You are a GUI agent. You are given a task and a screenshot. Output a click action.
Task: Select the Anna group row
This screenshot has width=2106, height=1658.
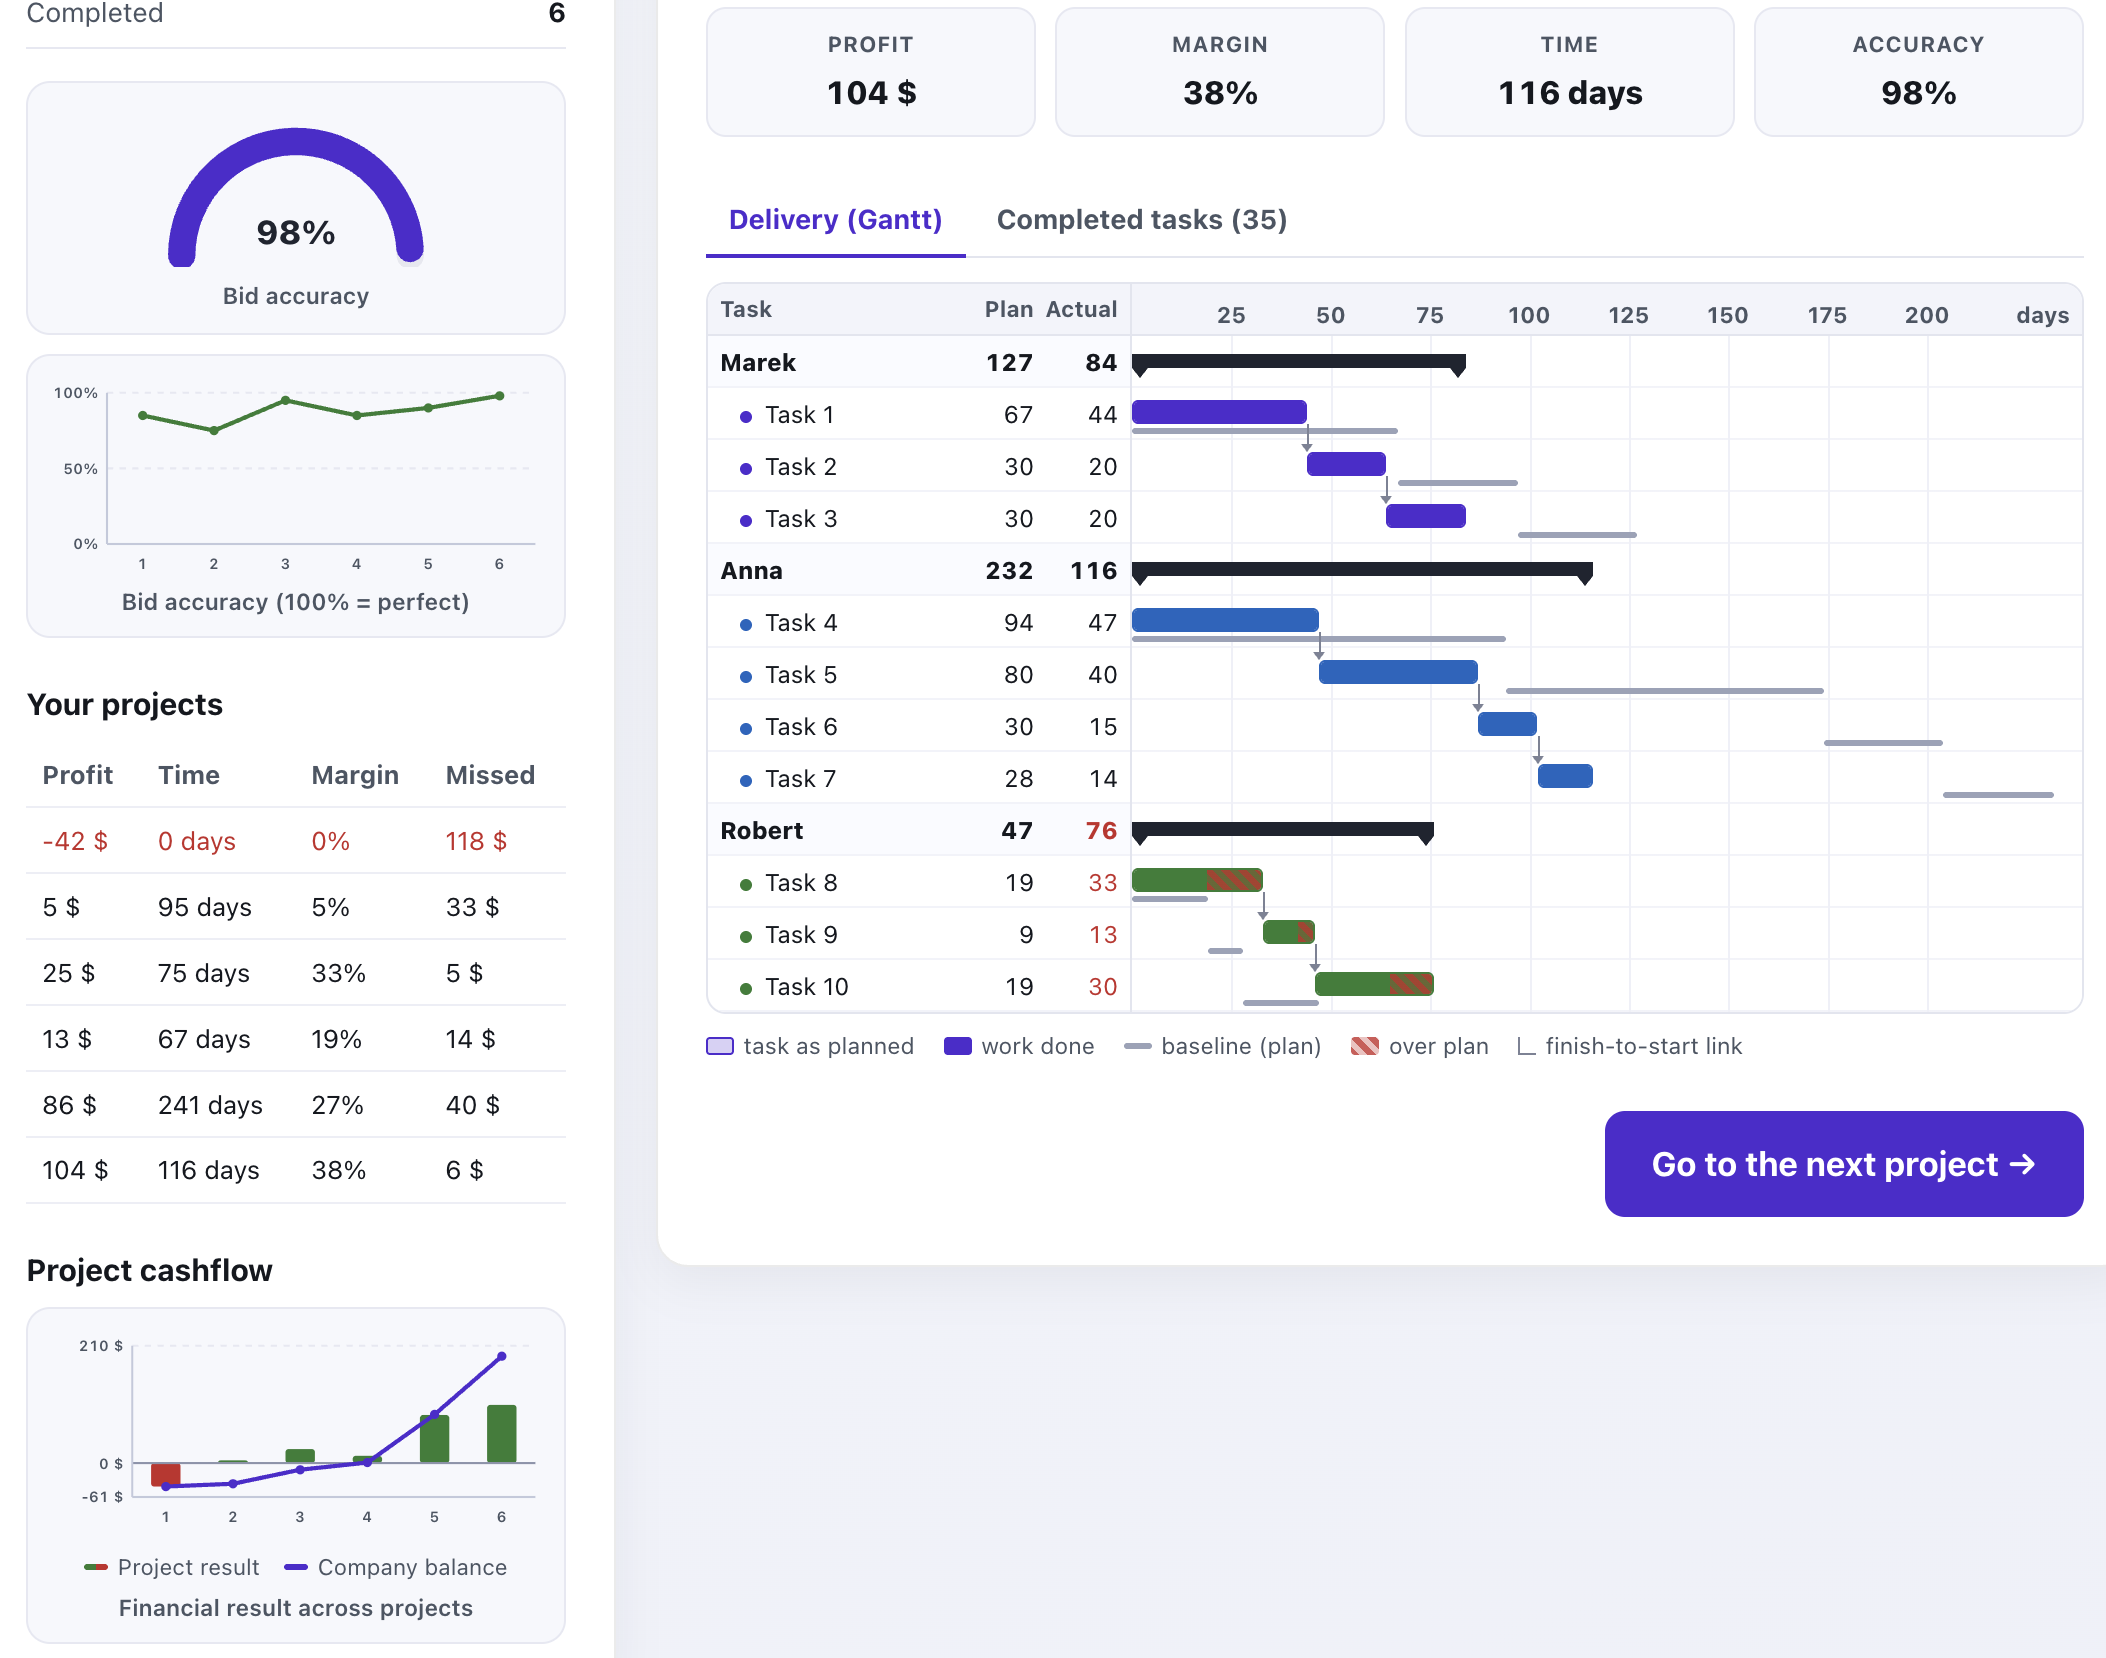[x=1394, y=570]
